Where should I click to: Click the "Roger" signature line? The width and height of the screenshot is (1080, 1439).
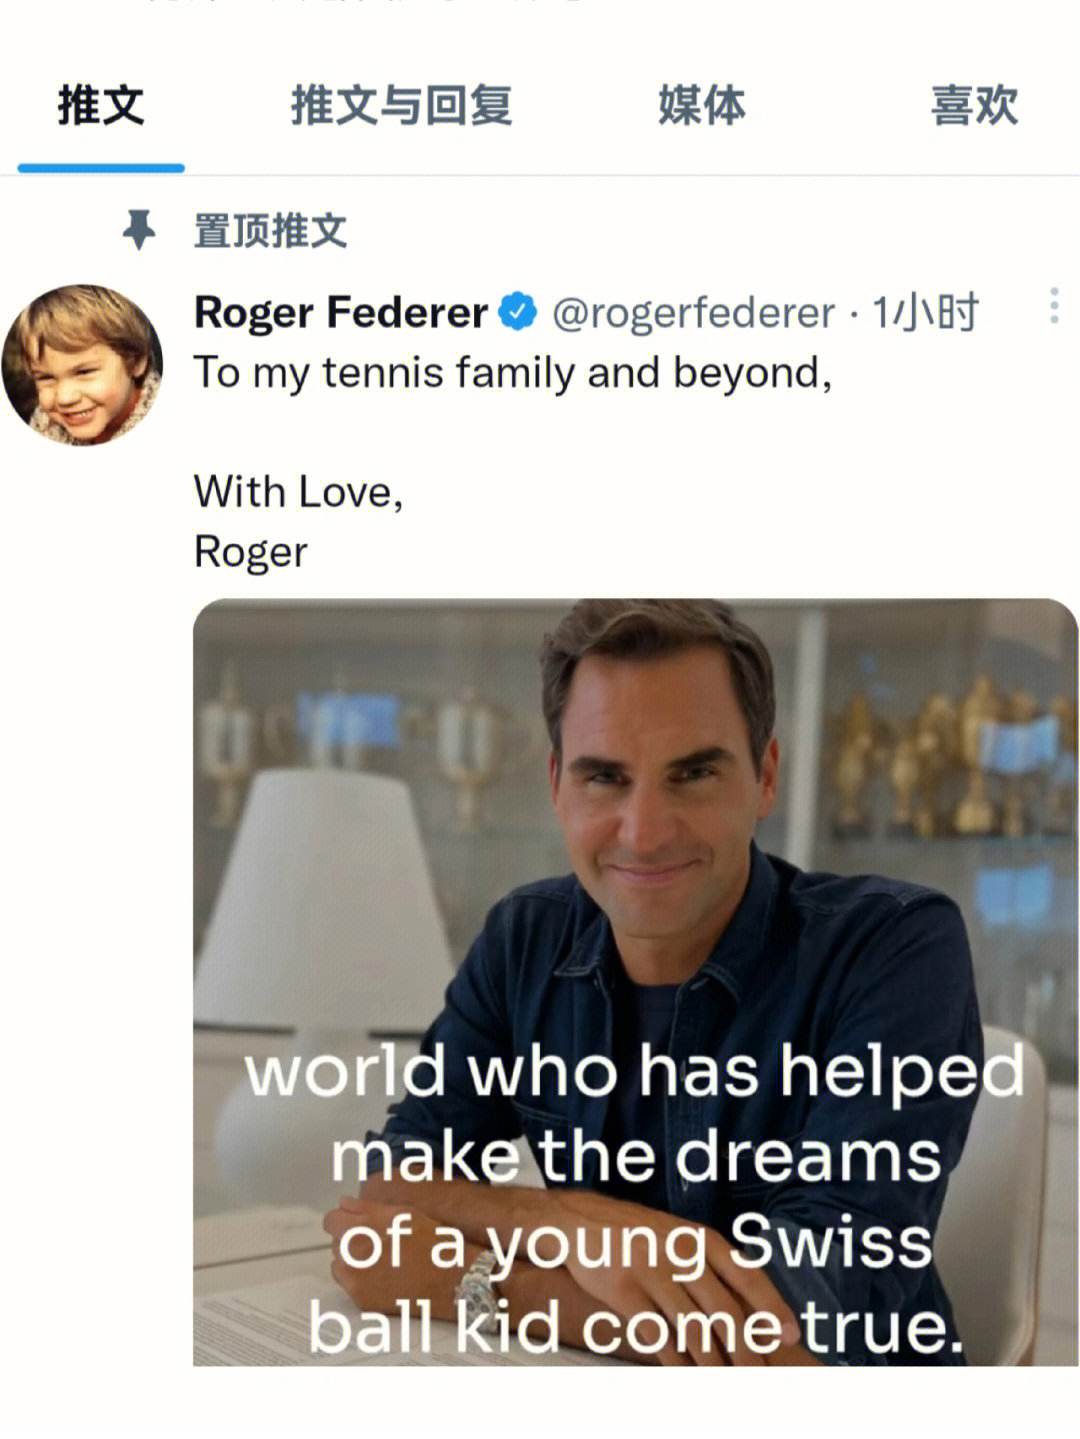[x=250, y=552]
